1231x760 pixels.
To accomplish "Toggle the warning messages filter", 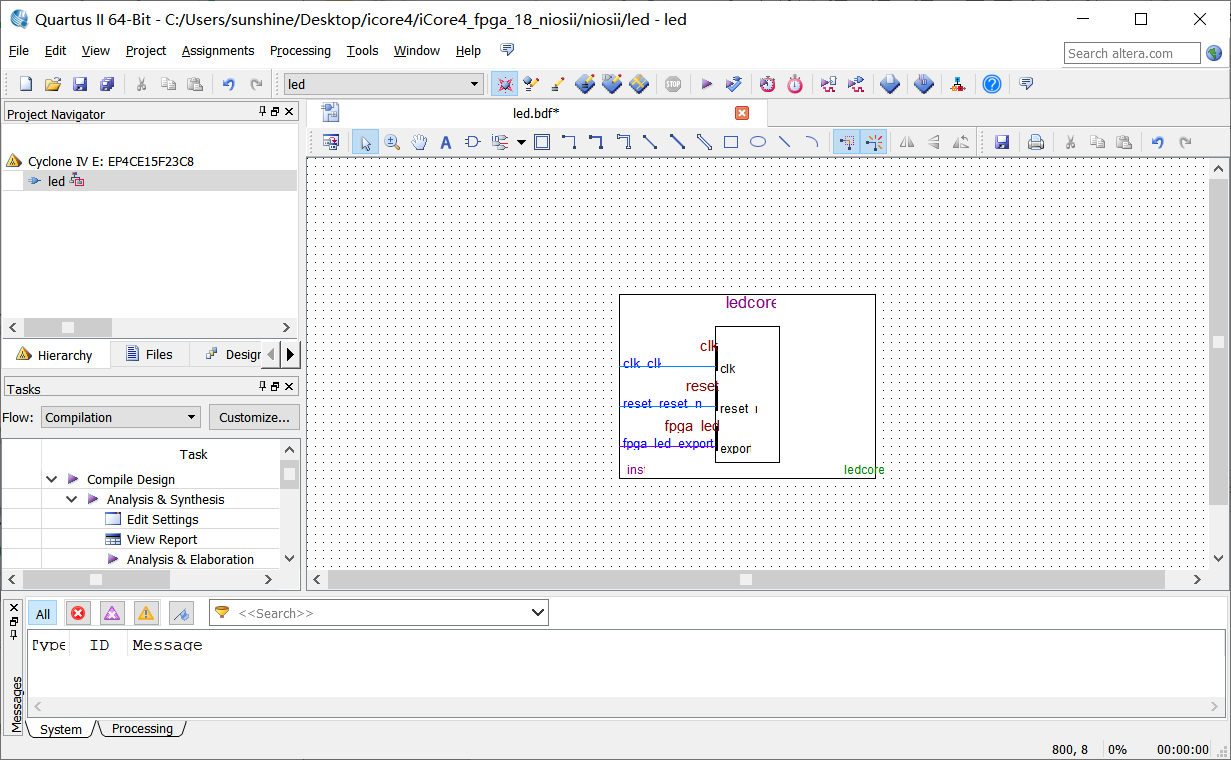I will (146, 613).
